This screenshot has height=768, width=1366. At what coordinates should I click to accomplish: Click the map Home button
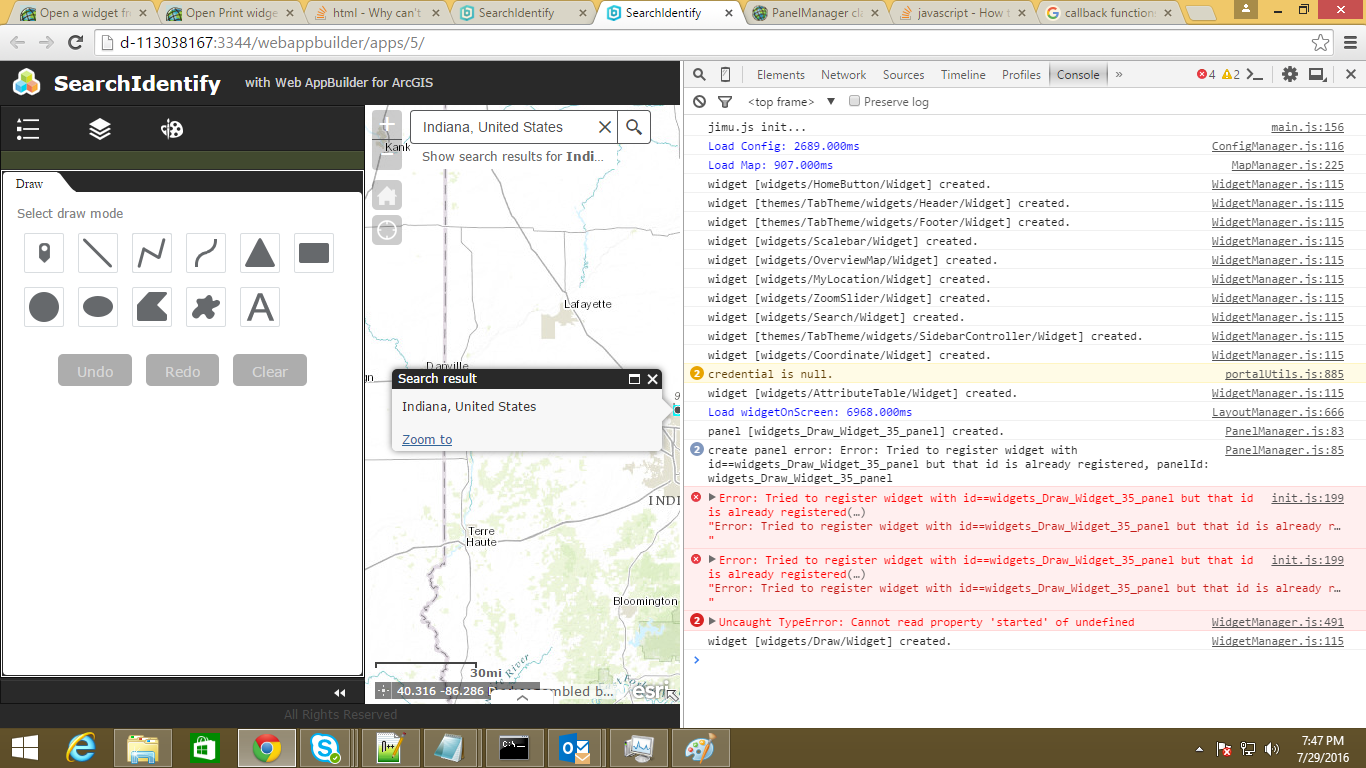(x=387, y=196)
